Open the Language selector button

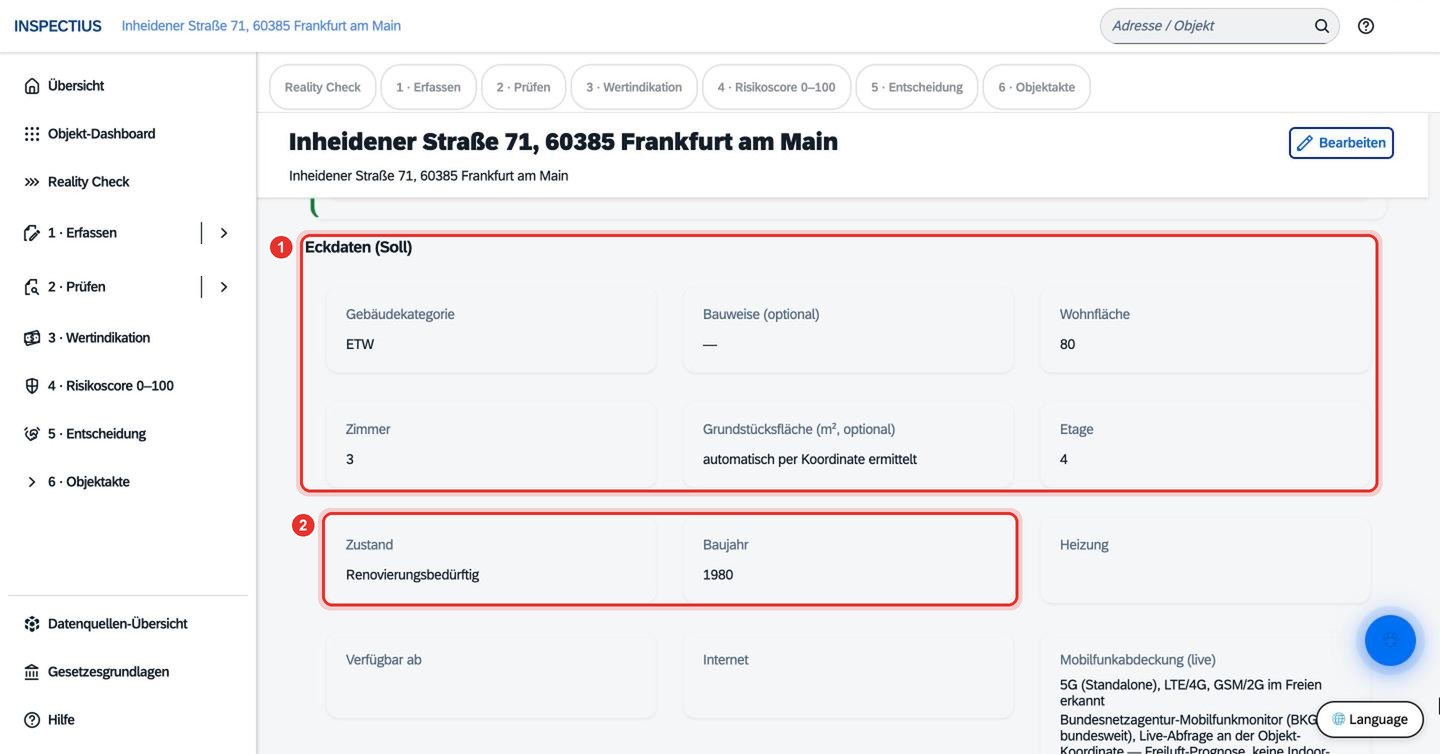click(1369, 719)
